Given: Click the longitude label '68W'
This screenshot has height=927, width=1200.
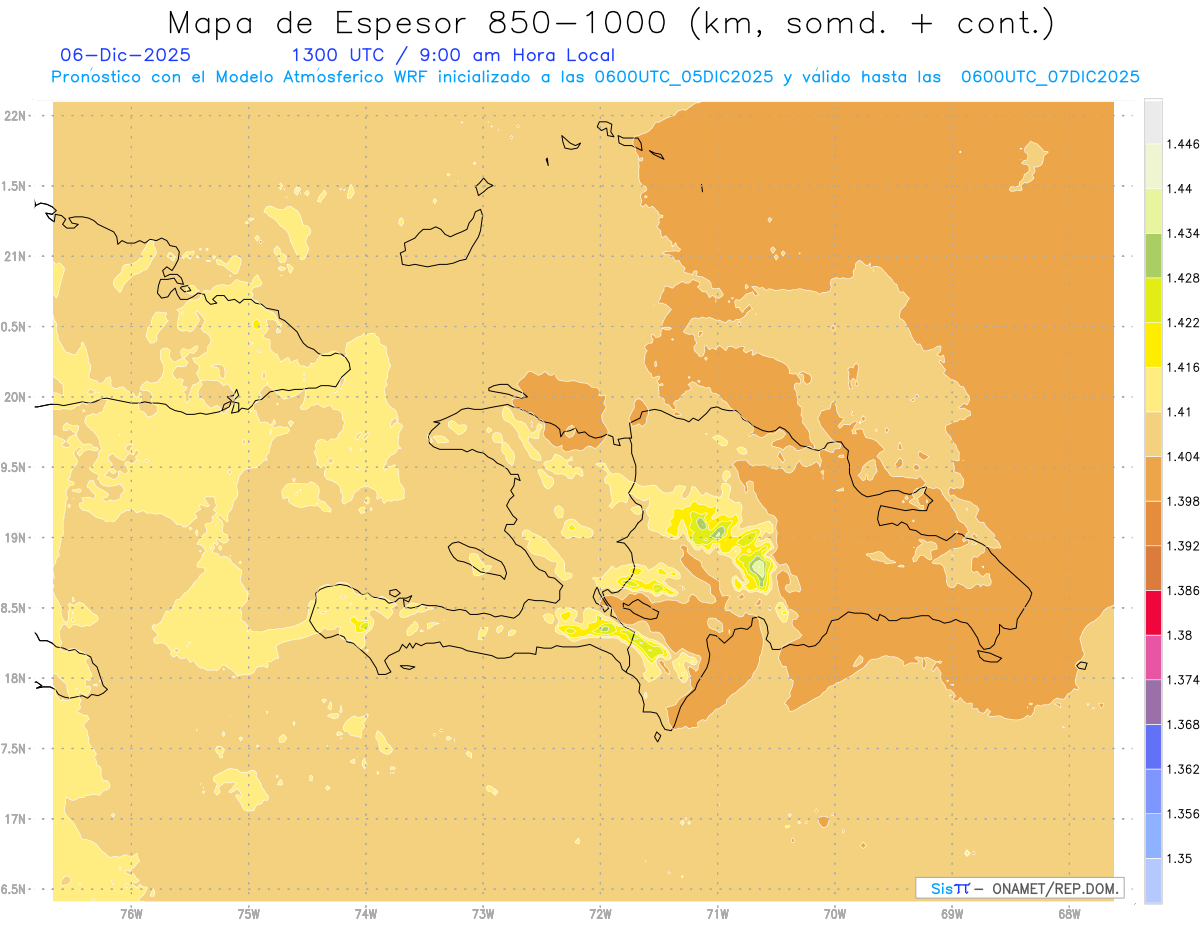Looking at the screenshot, I should click(x=1069, y=913).
